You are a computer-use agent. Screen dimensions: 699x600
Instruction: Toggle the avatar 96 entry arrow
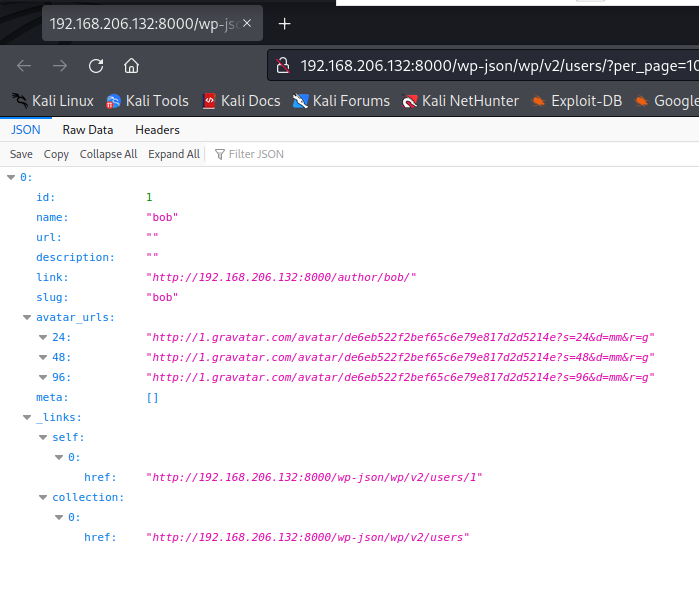pos(43,378)
